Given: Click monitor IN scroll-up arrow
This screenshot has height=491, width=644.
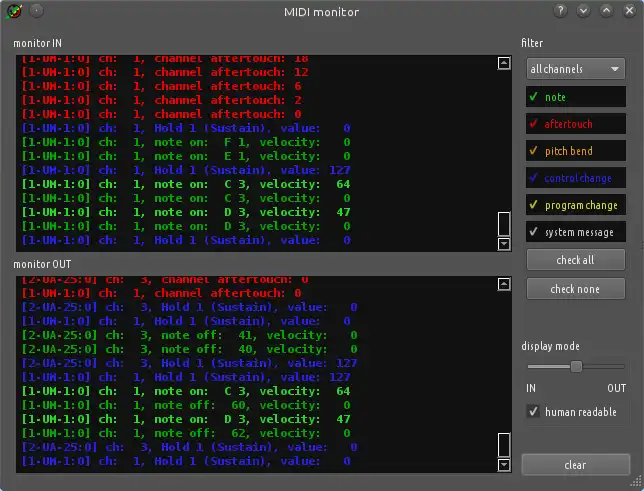Looking at the screenshot, I should pyautogui.click(x=504, y=63).
